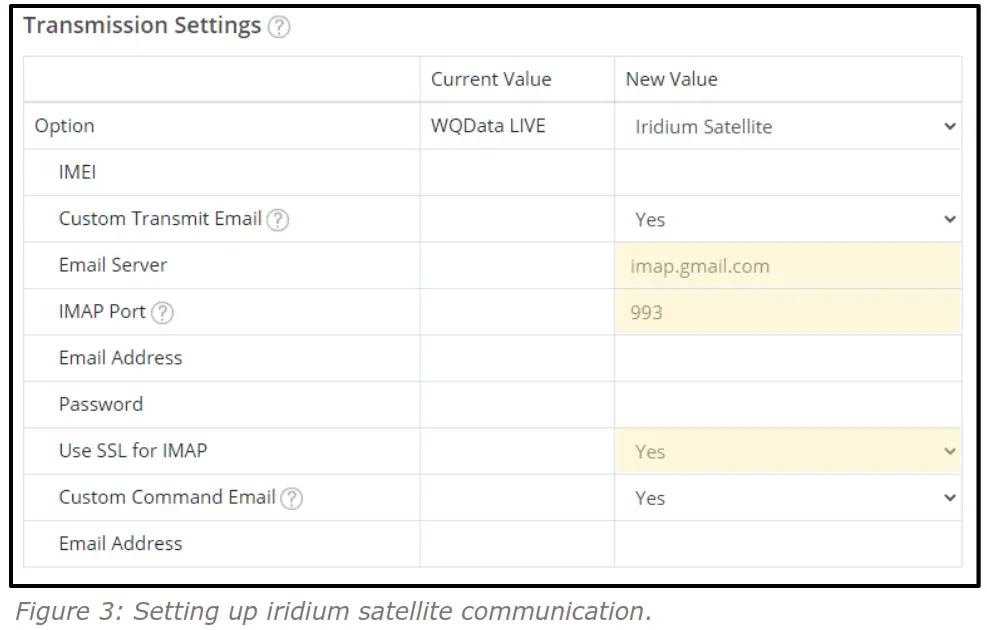Click help icon next to IMAP Port

(162, 313)
